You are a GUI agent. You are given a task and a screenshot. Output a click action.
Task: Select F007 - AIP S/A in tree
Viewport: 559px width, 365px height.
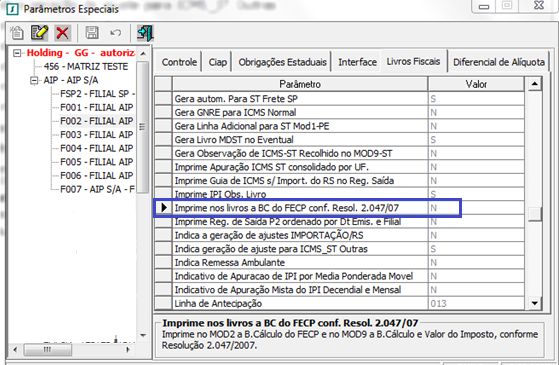point(97,189)
